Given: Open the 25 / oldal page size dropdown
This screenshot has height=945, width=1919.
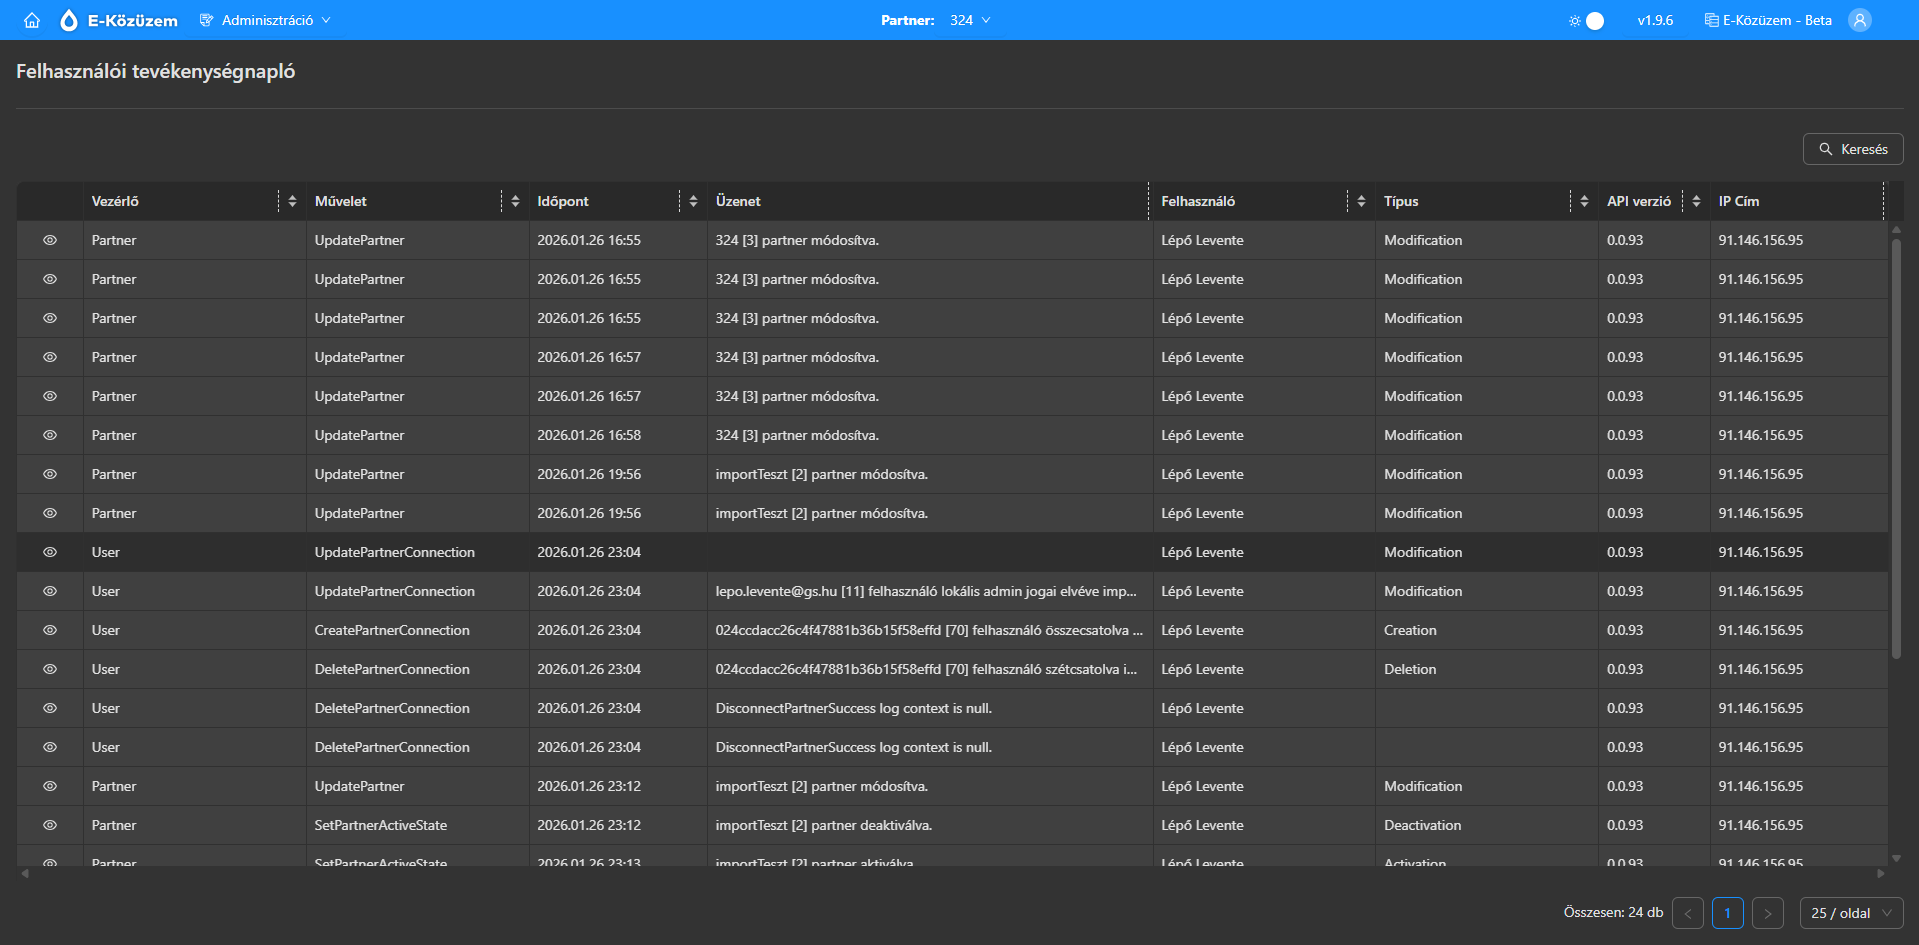Looking at the screenshot, I should coord(1851,913).
